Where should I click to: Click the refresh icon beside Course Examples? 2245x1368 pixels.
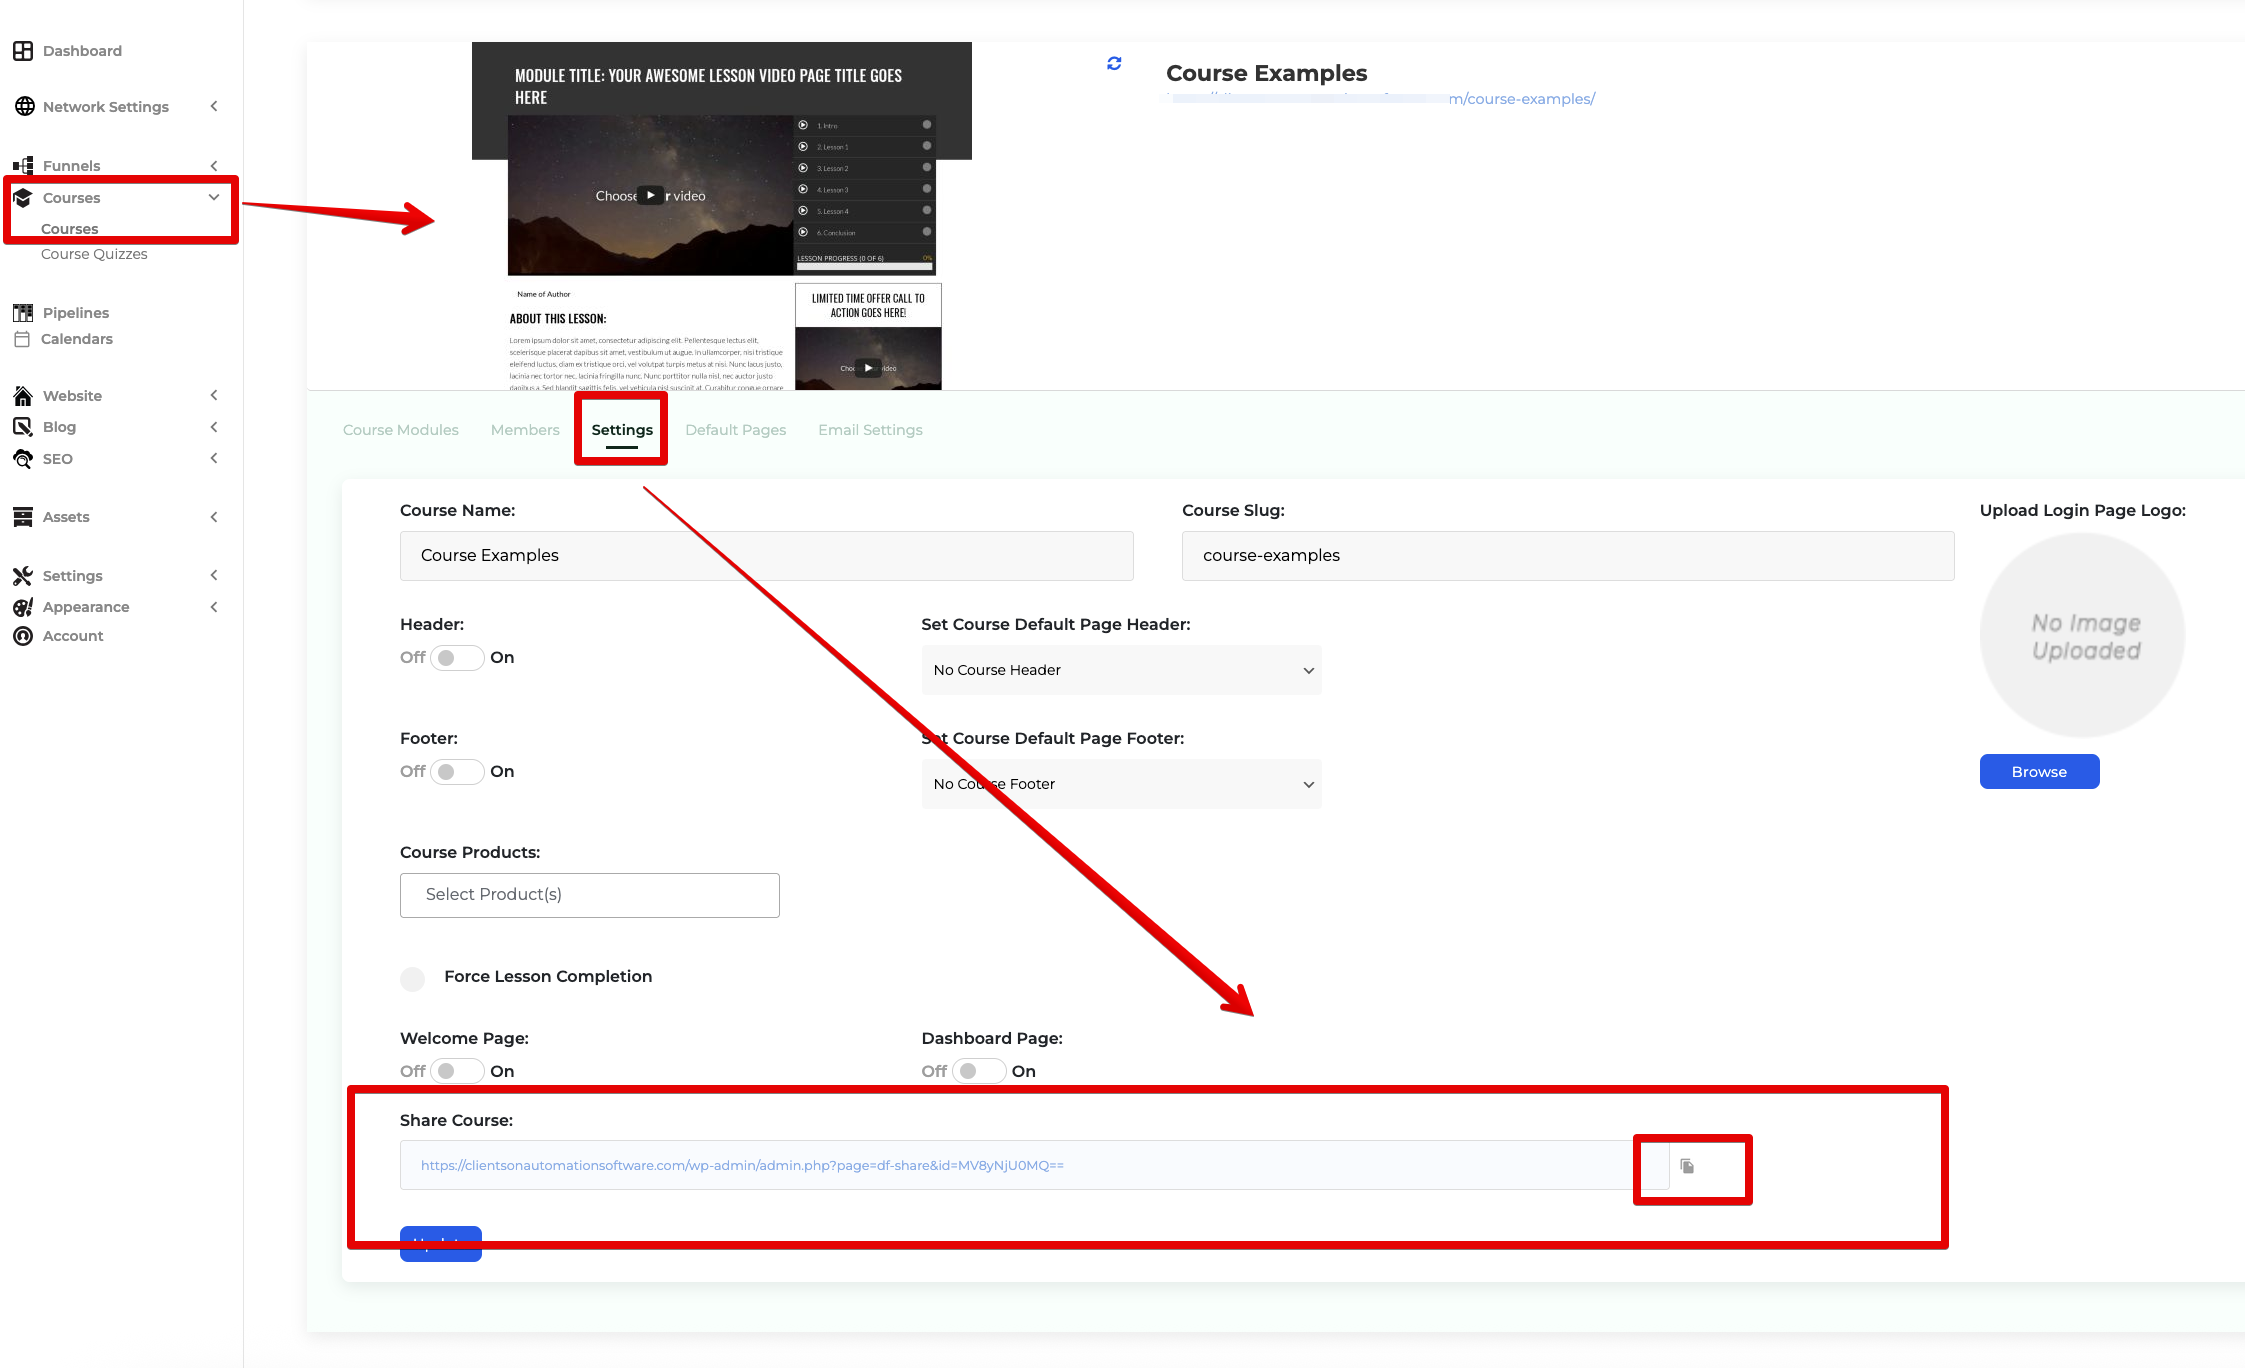[x=1112, y=63]
